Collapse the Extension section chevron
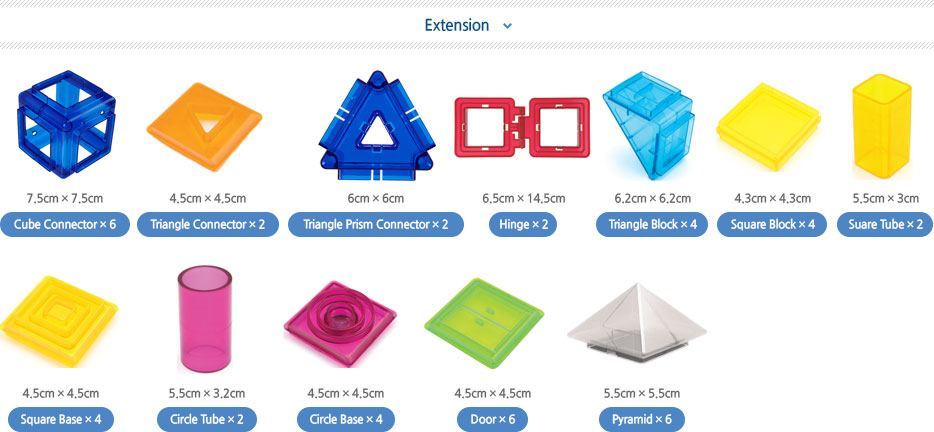Image resolution: width=934 pixels, height=432 pixels. pos(508,26)
